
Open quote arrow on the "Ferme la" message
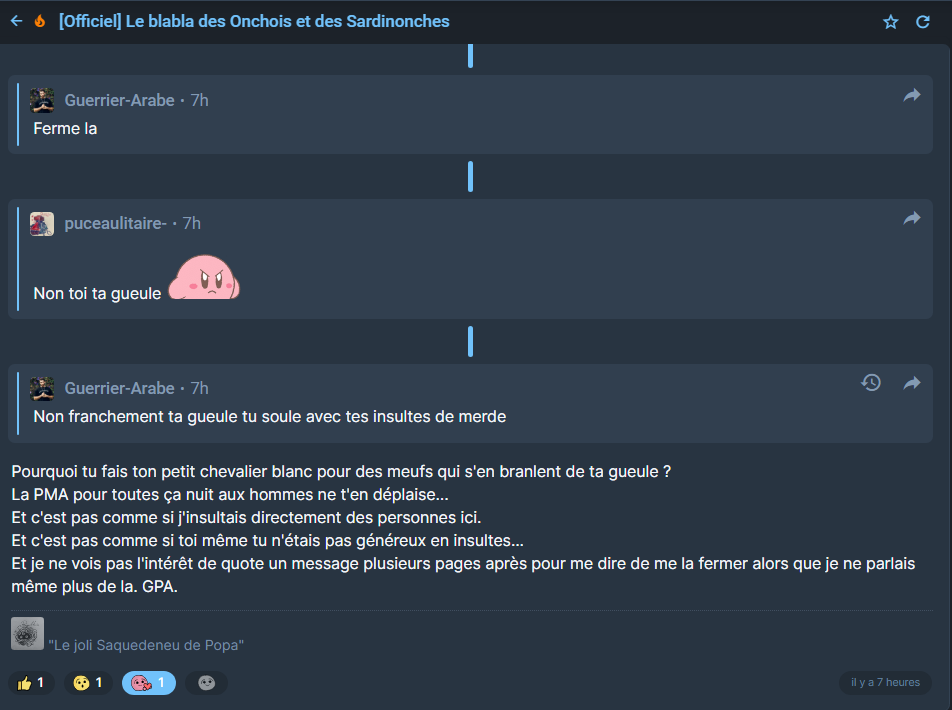pos(912,95)
